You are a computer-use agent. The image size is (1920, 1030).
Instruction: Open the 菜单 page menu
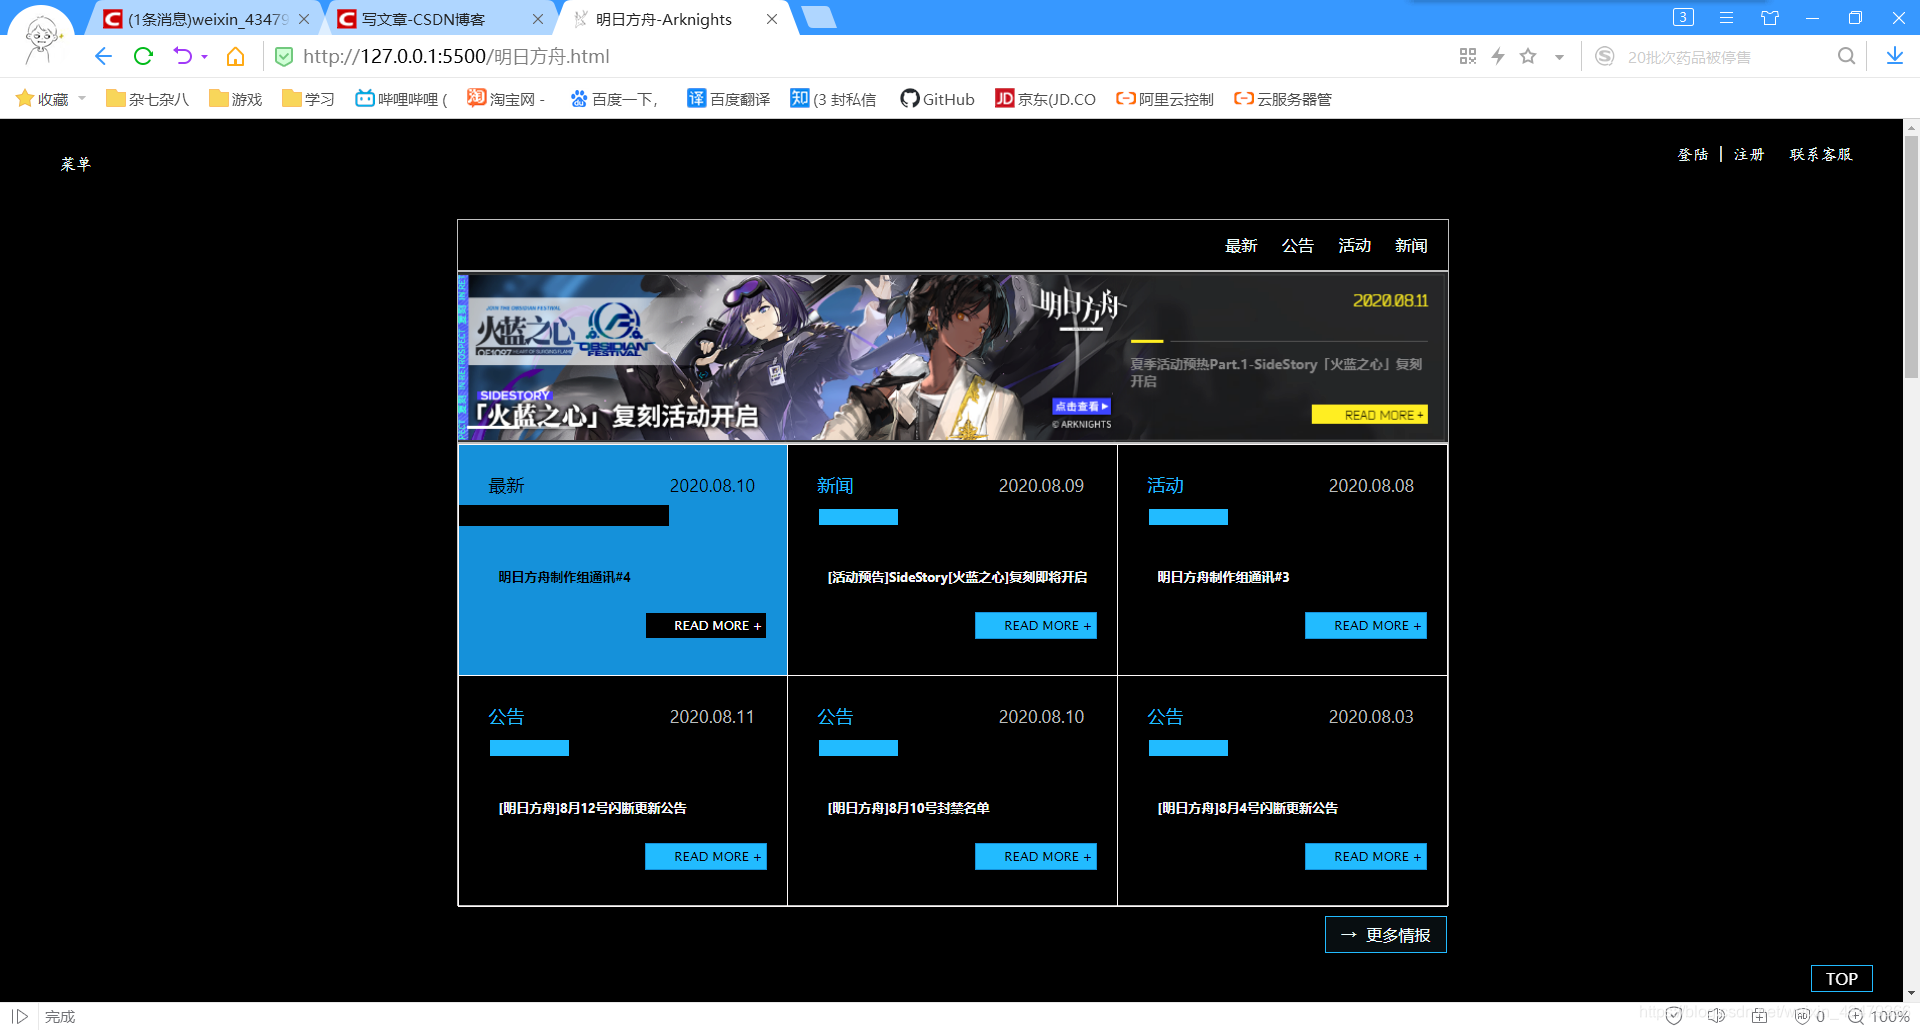tap(75, 164)
